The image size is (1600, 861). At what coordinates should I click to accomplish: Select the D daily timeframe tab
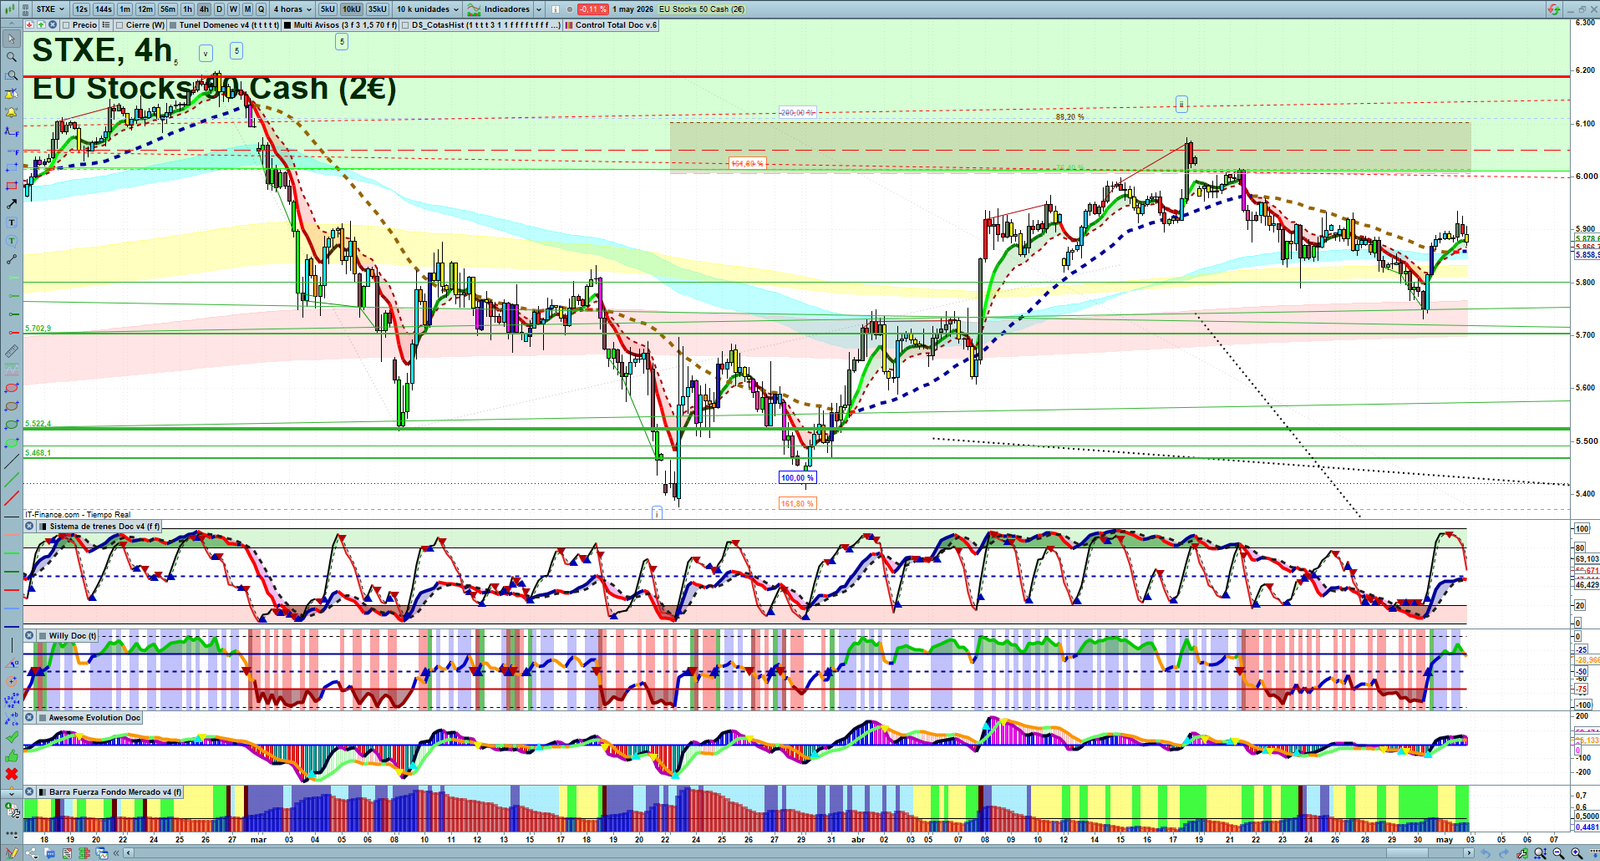(219, 9)
